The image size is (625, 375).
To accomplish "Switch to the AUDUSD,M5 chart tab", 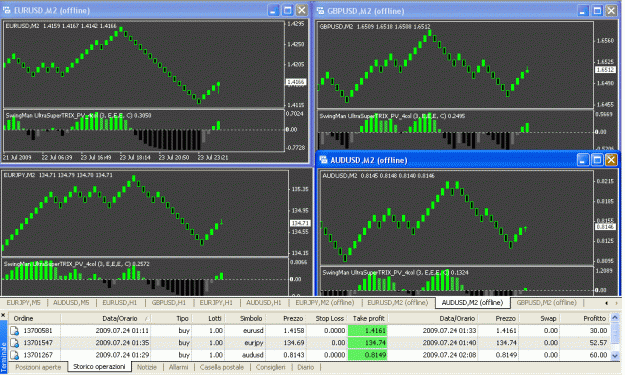I will click(x=71, y=303).
